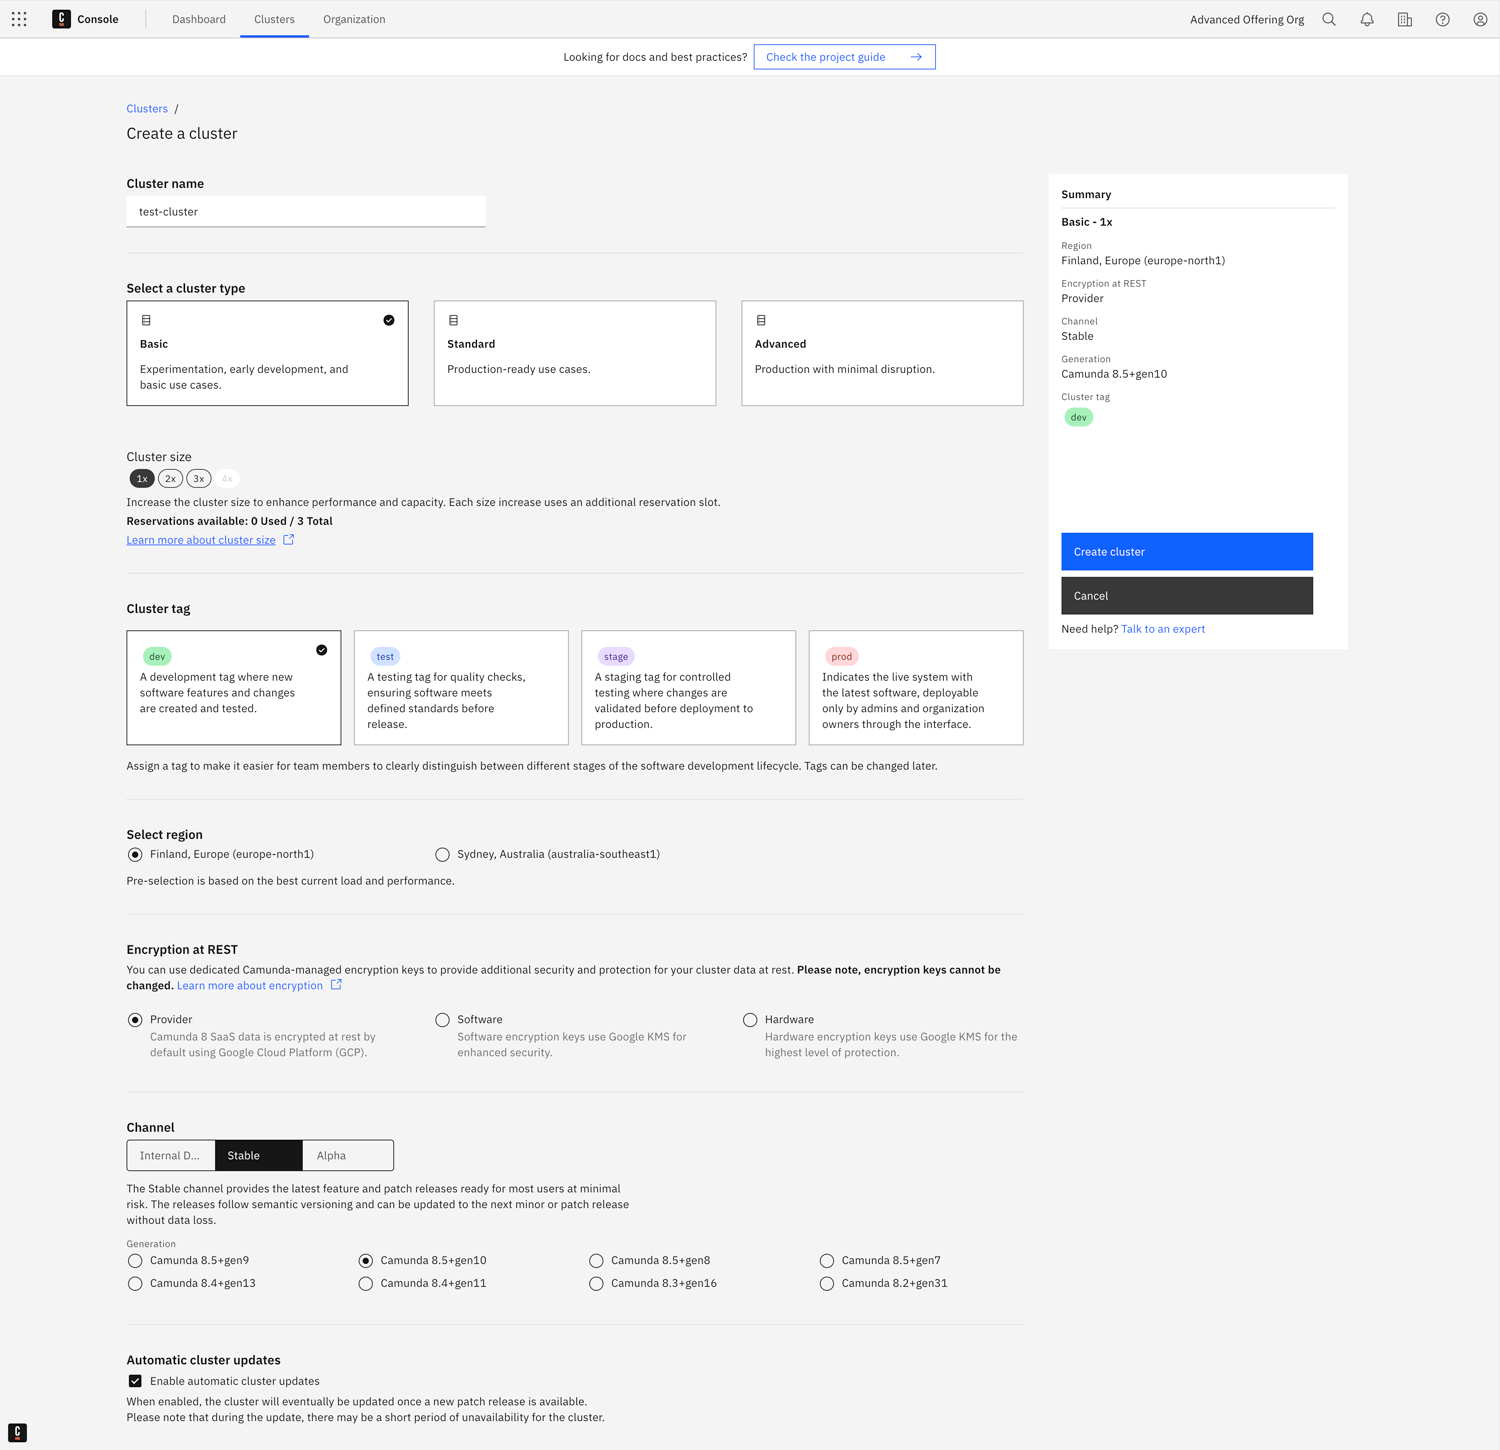Select the Basic cluster type card
1500x1450 pixels.
pos(267,353)
